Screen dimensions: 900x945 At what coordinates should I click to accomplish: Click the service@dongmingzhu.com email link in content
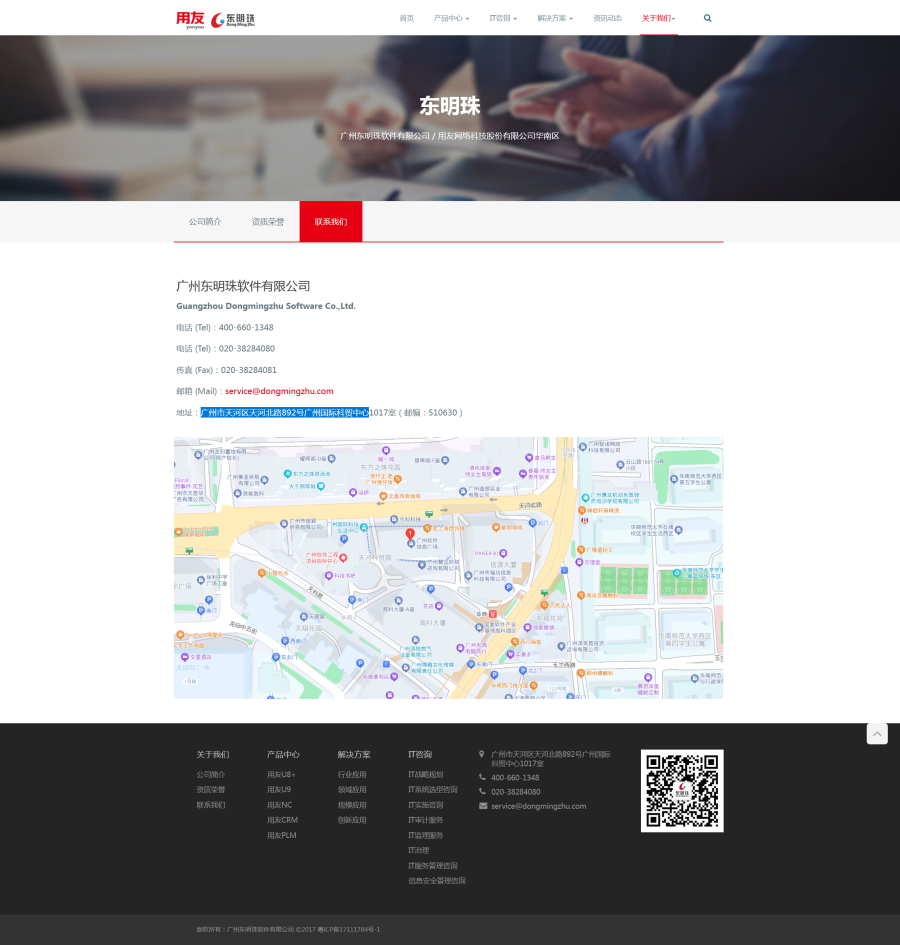(x=279, y=391)
